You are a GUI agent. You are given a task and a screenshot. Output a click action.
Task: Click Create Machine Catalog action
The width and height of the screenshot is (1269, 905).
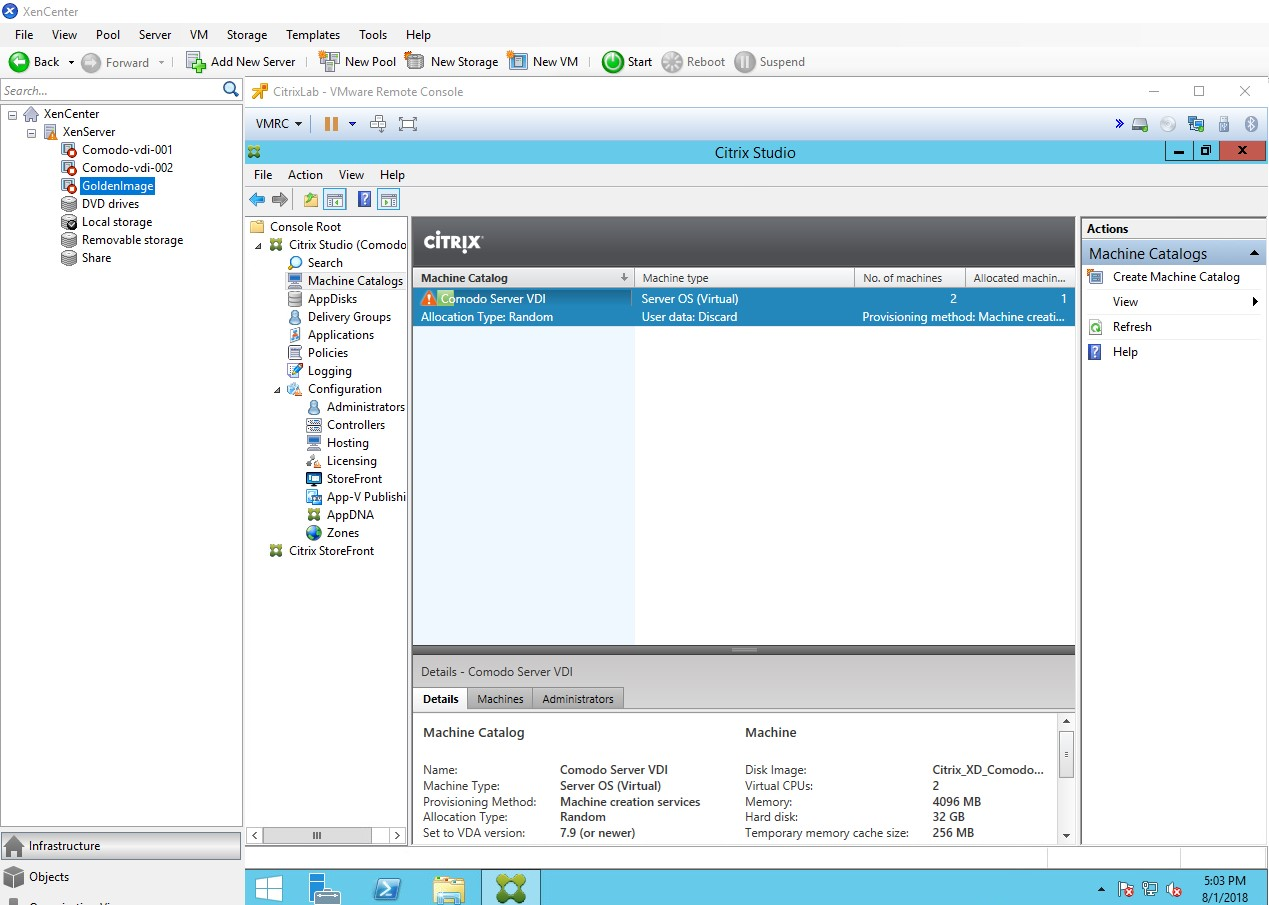1176,277
